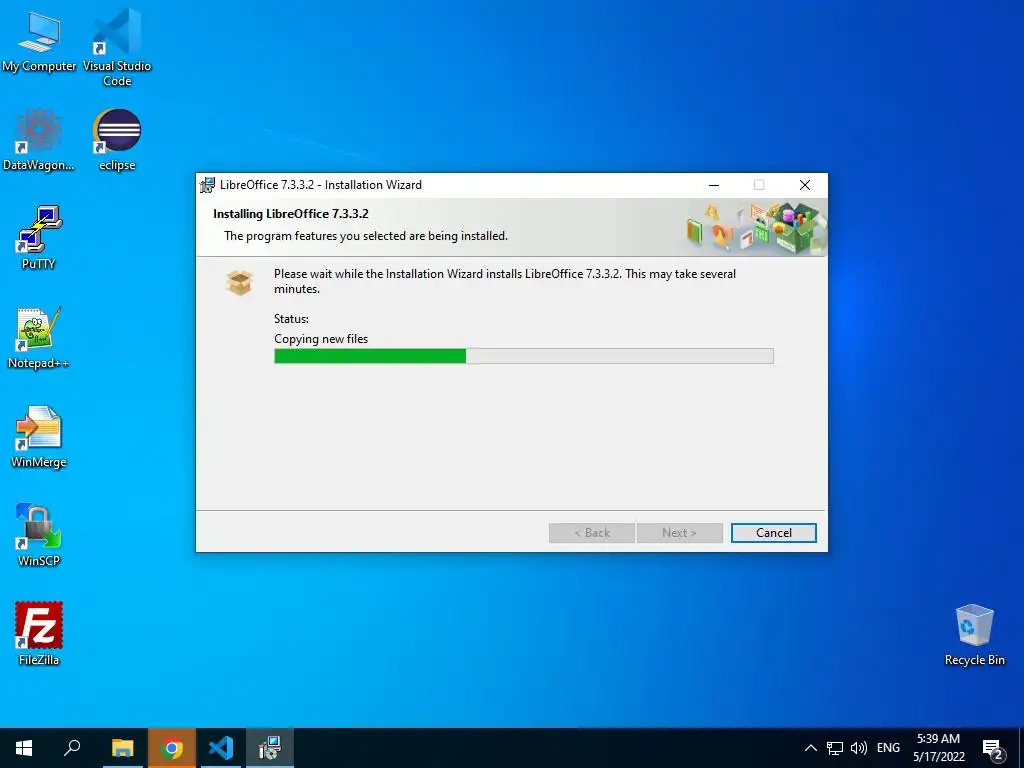Viewport: 1024px width, 768px height.
Task: Open the My Computer desktop icon
Action: 39,42
